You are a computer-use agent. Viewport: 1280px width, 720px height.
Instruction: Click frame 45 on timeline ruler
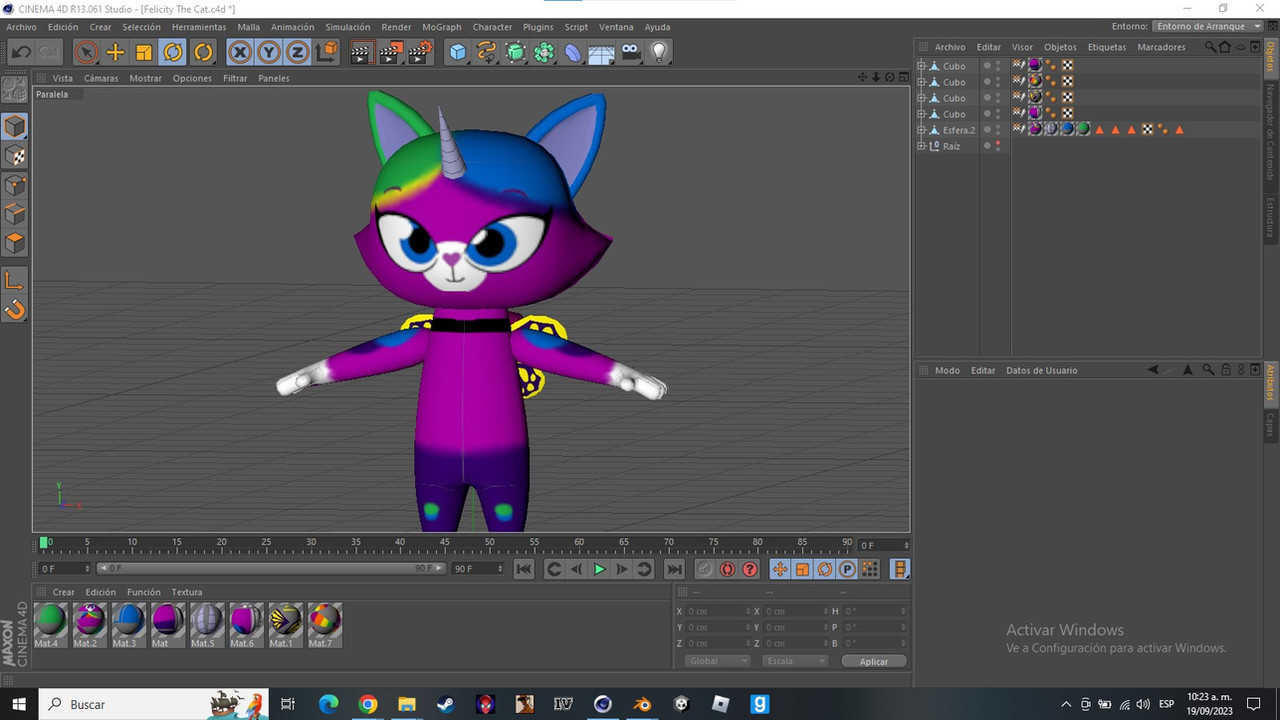click(445, 543)
